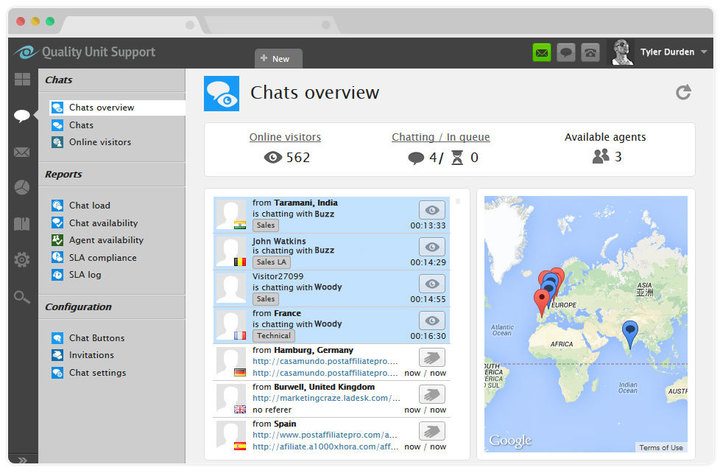This screenshot has height=473, width=720.
Task: Open the Chat load report
Action: pos(89,205)
